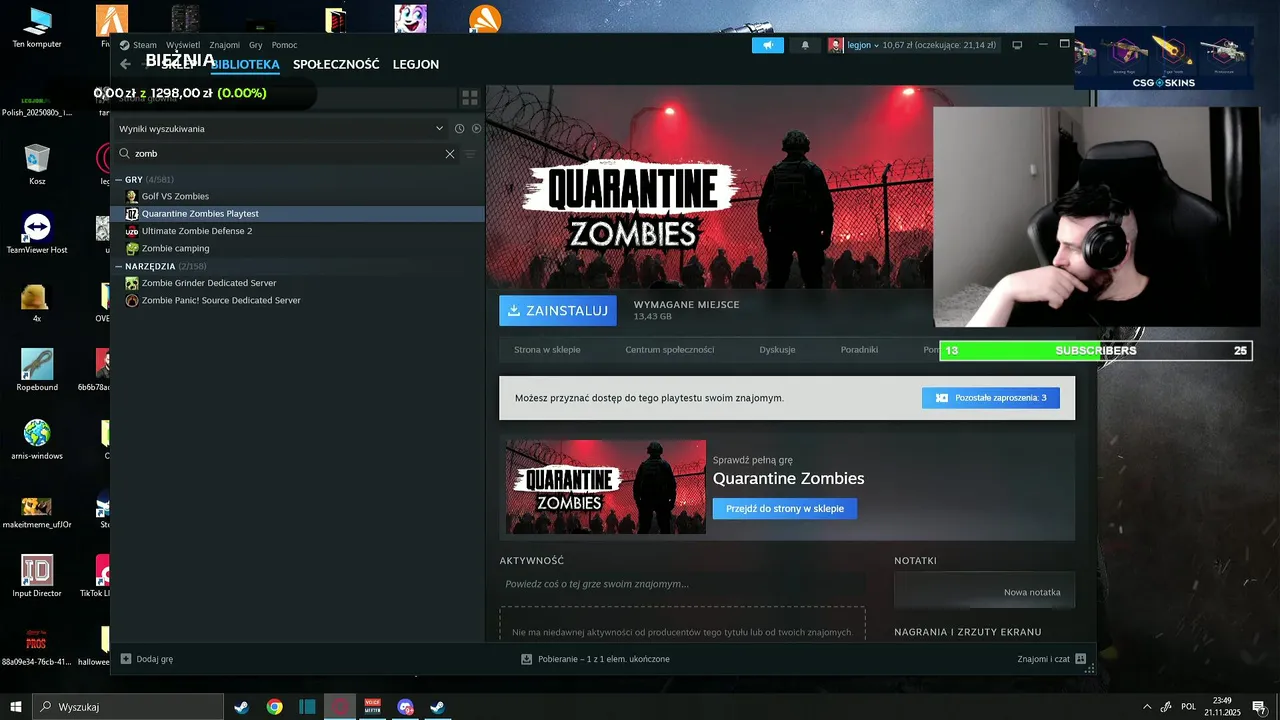Open Input Director desktop icon

(x=37, y=577)
